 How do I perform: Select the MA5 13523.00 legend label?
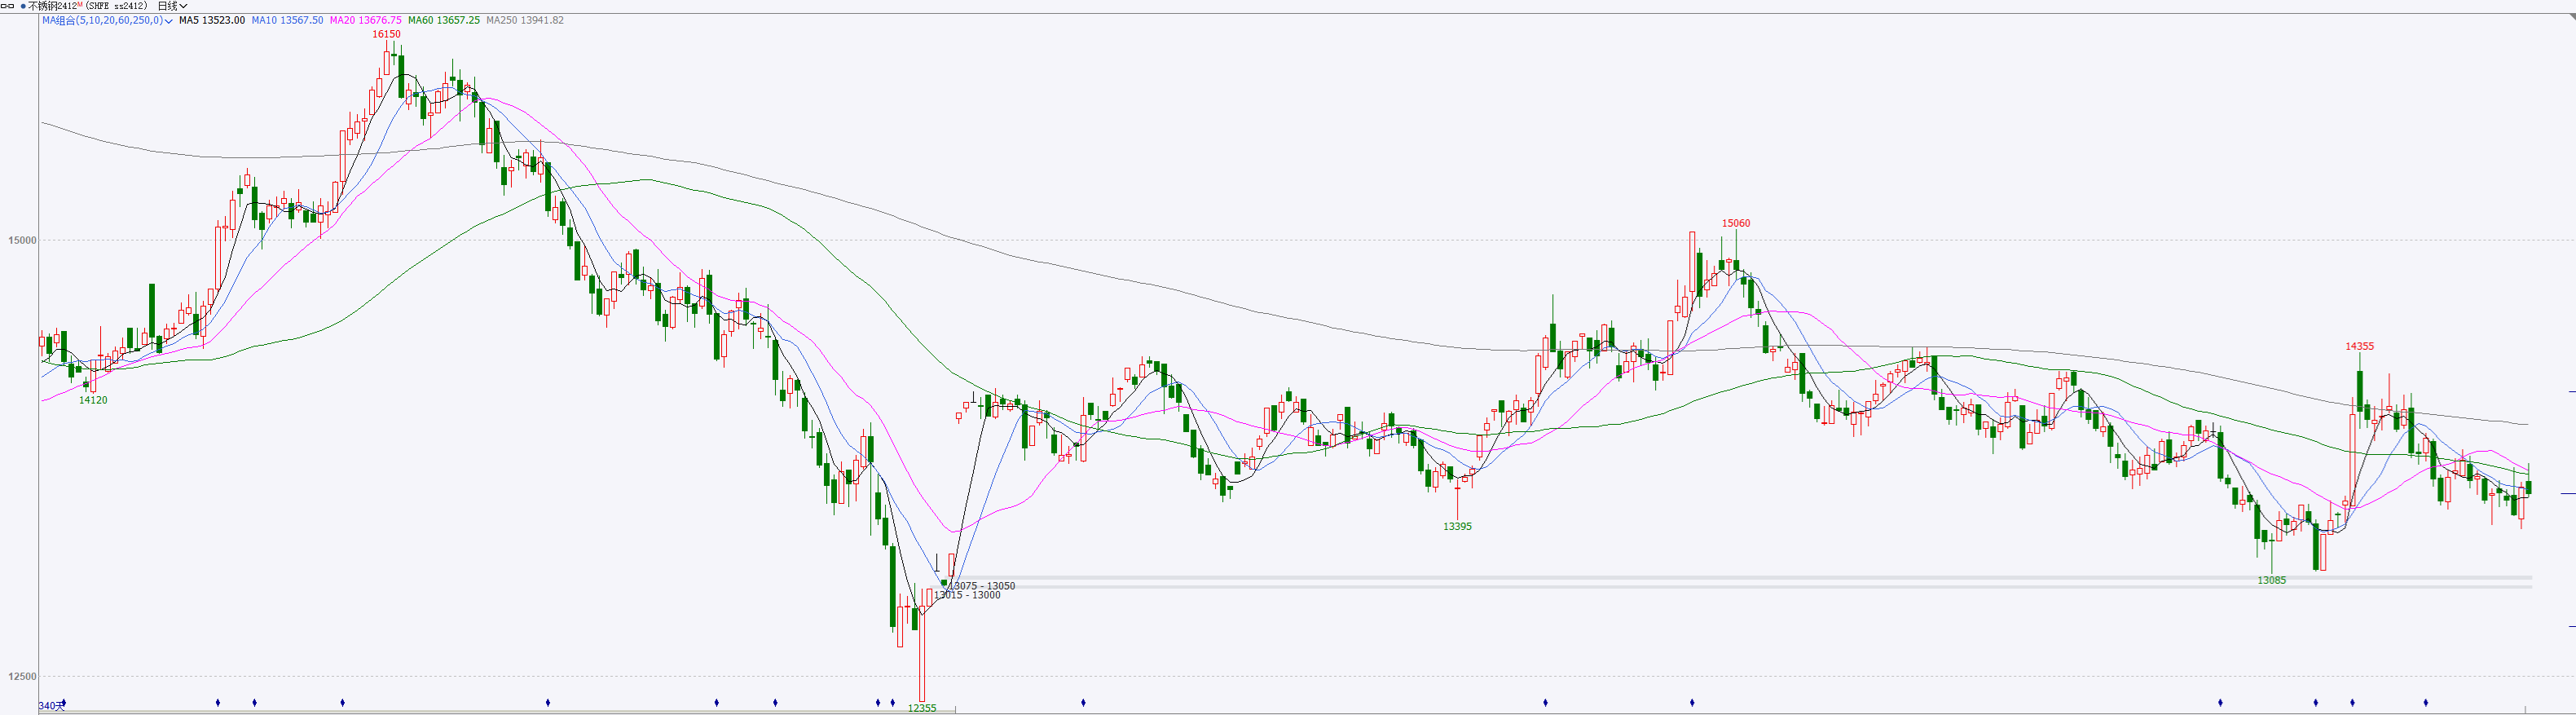tap(211, 20)
